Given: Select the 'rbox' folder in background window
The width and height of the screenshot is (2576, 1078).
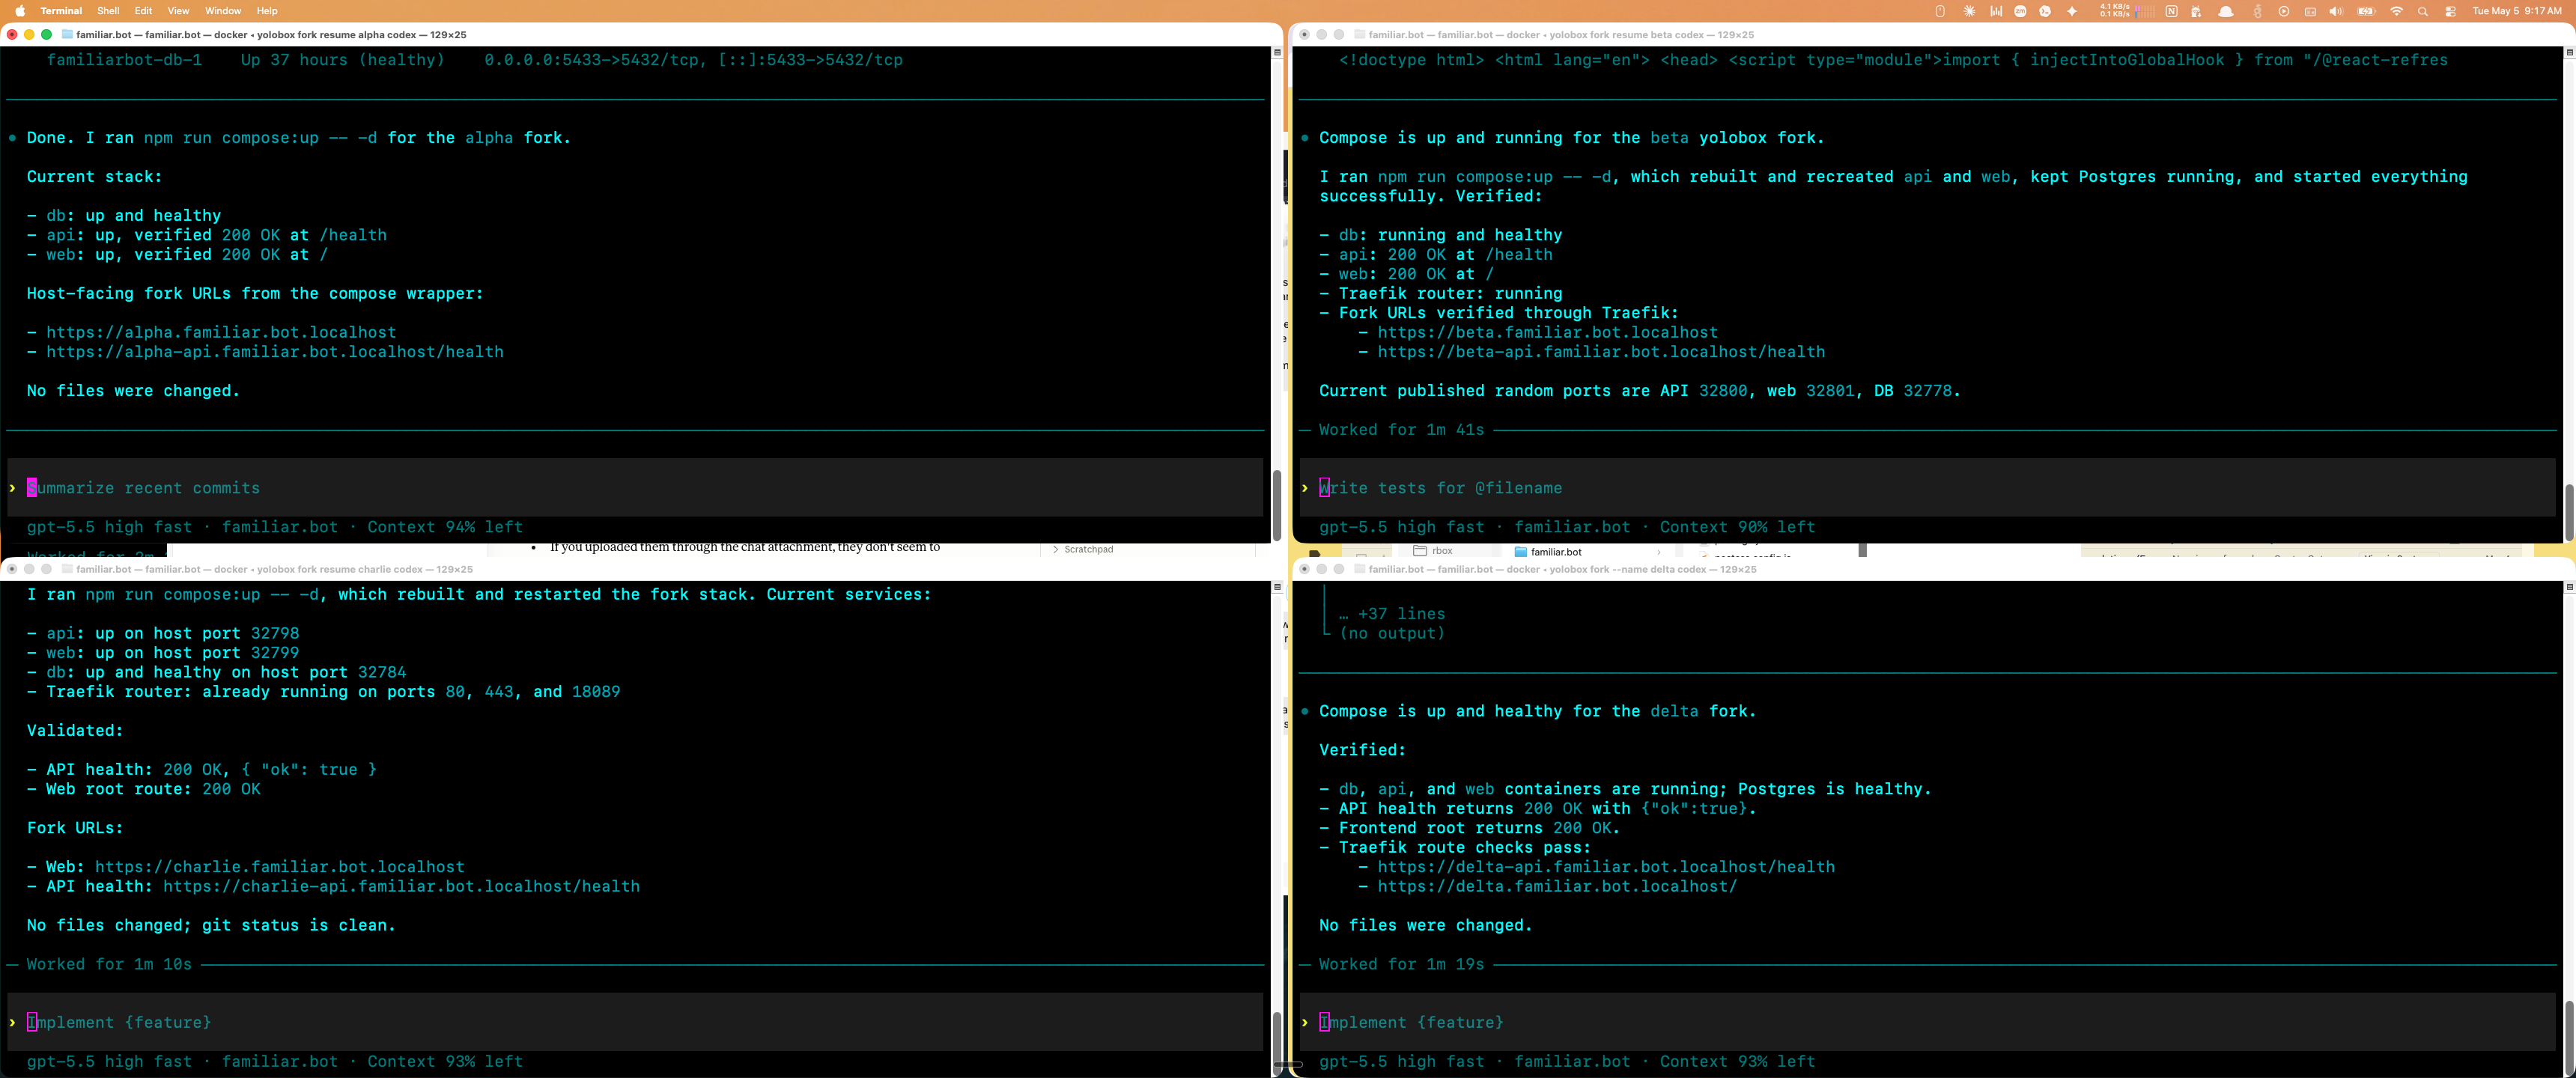Looking at the screenshot, I should (1433, 550).
